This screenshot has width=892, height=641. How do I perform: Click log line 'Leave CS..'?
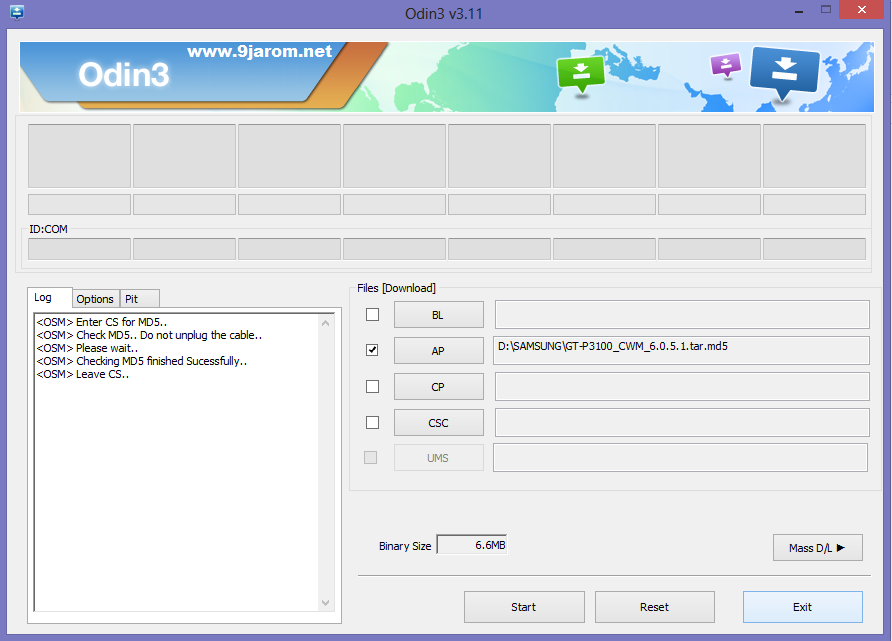click(x=82, y=374)
